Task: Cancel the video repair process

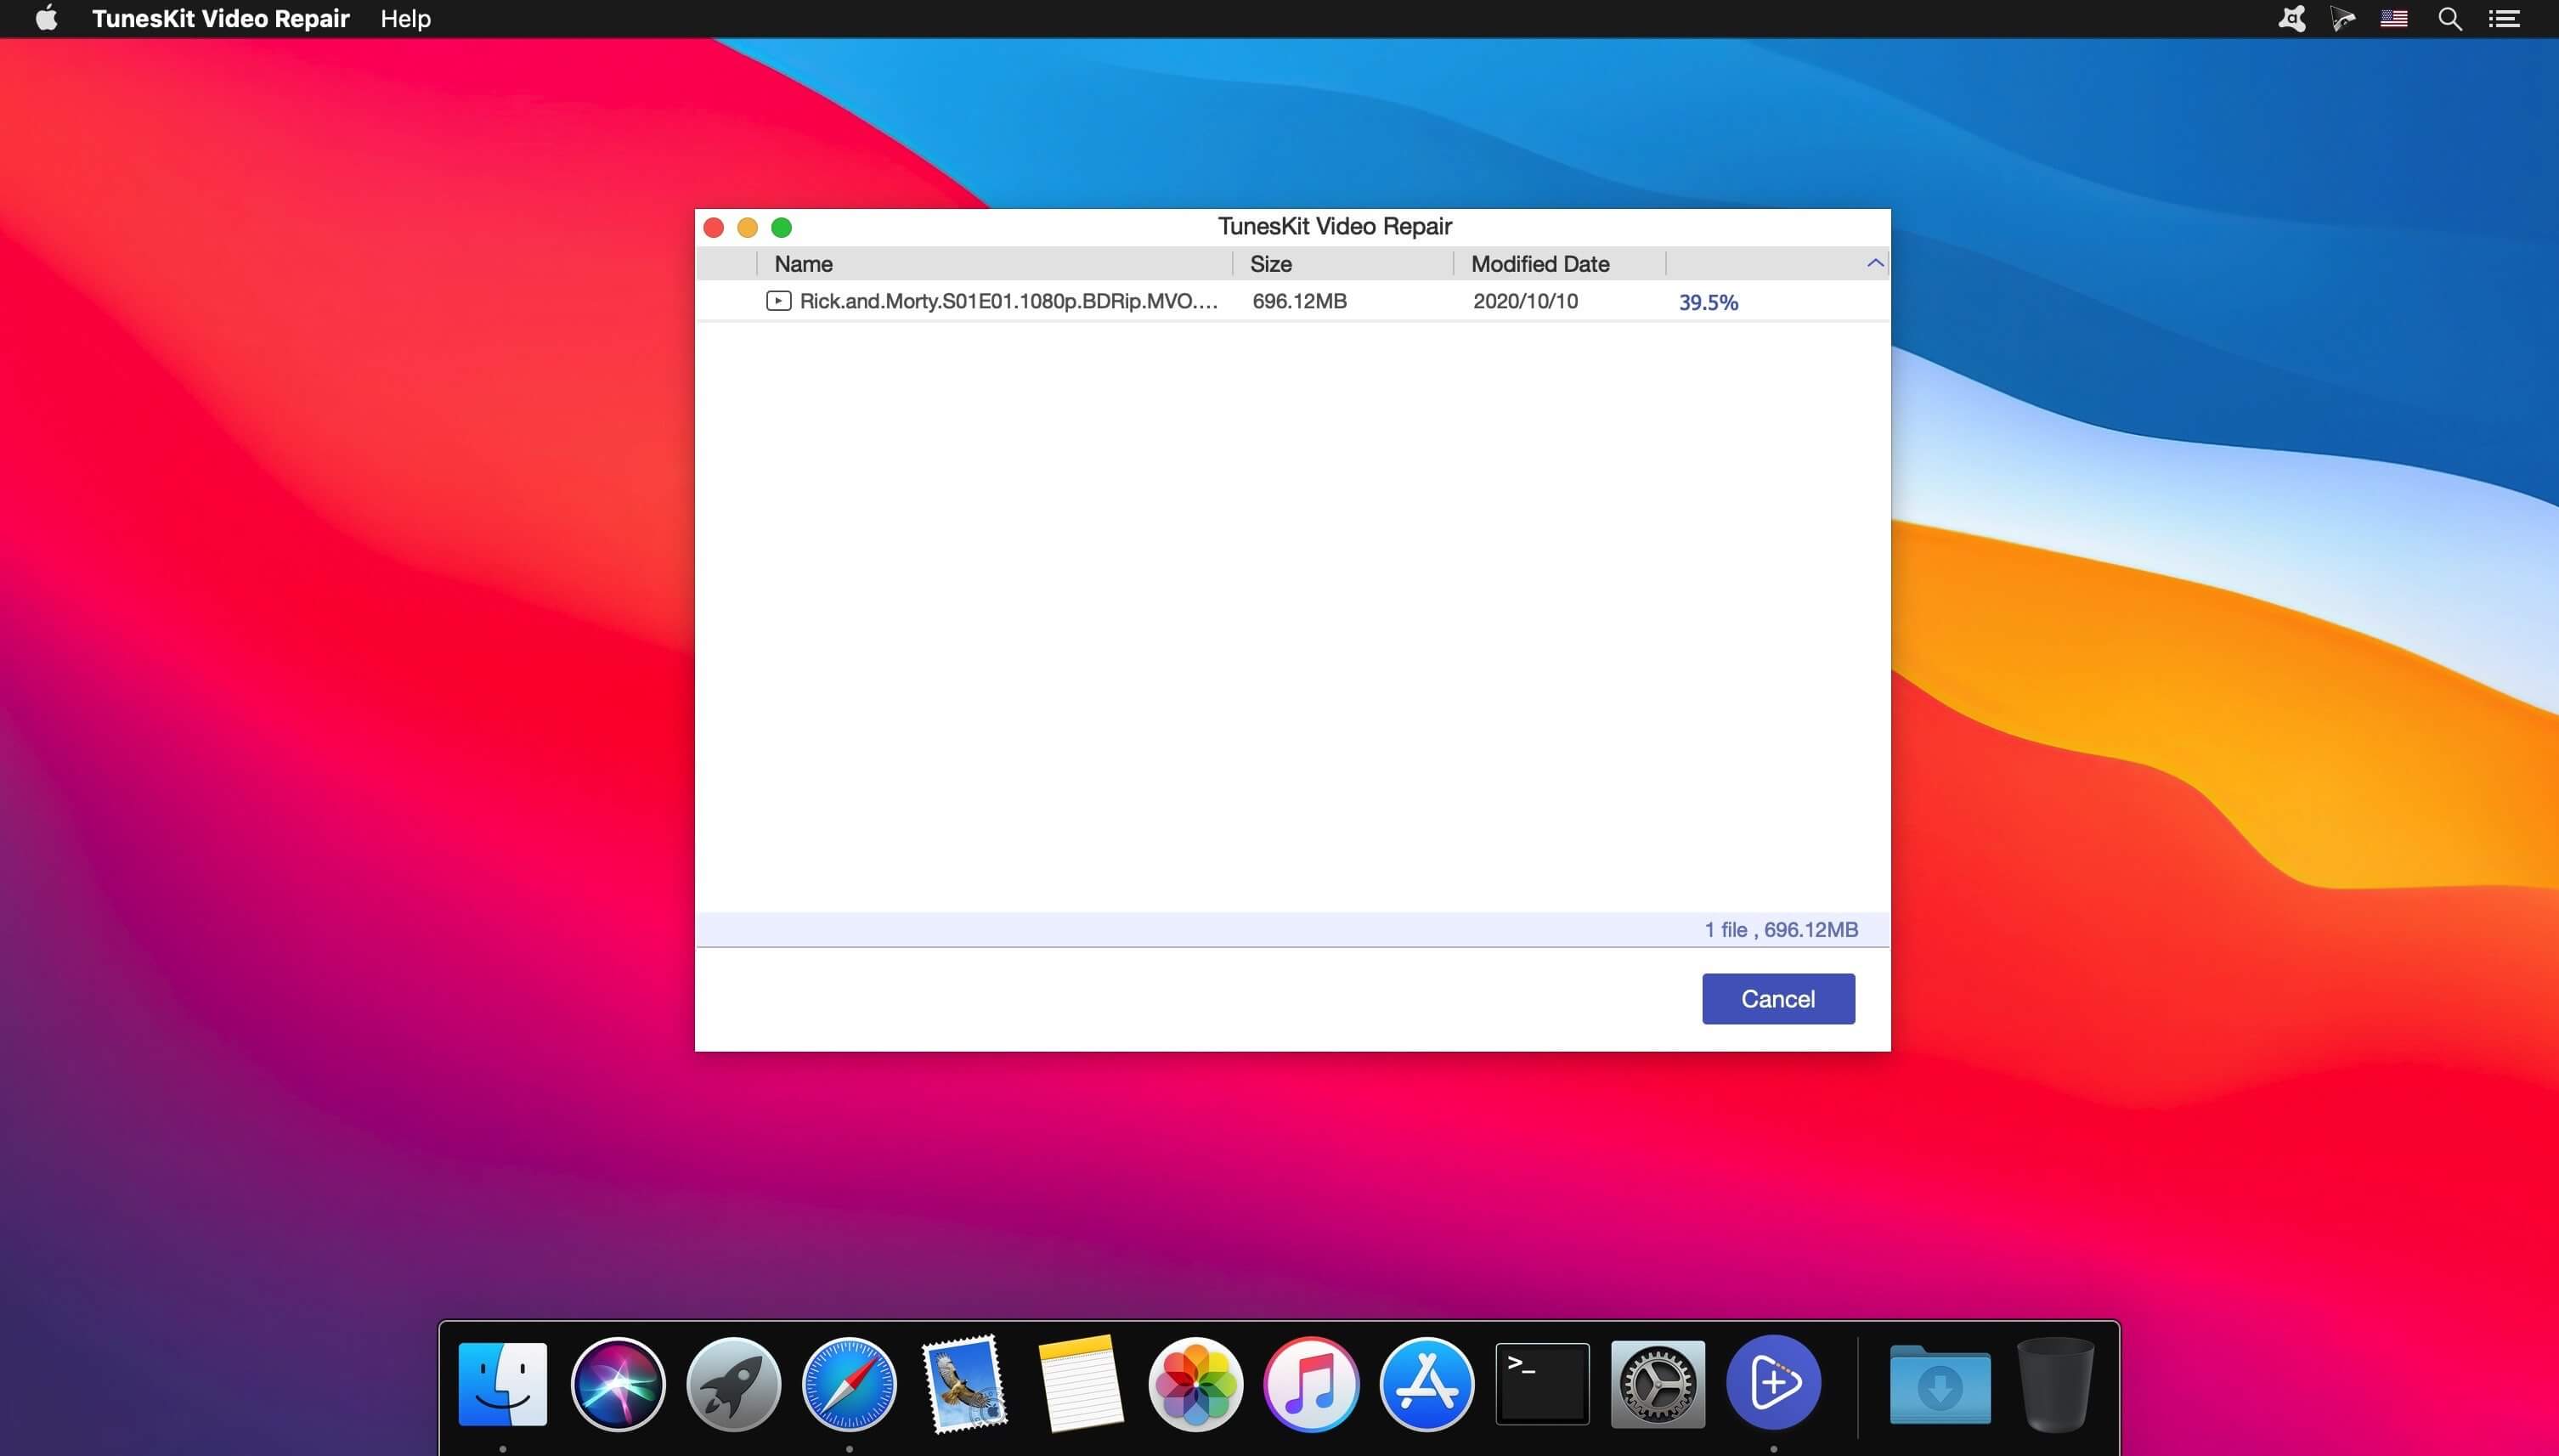Action: pyautogui.click(x=1777, y=998)
